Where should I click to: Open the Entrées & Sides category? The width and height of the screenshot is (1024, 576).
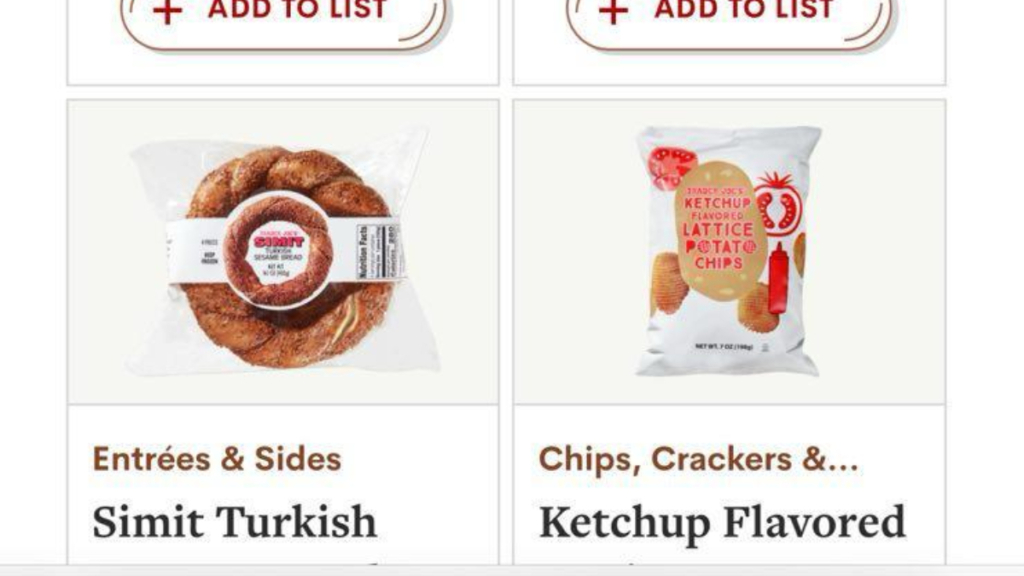[x=217, y=458]
